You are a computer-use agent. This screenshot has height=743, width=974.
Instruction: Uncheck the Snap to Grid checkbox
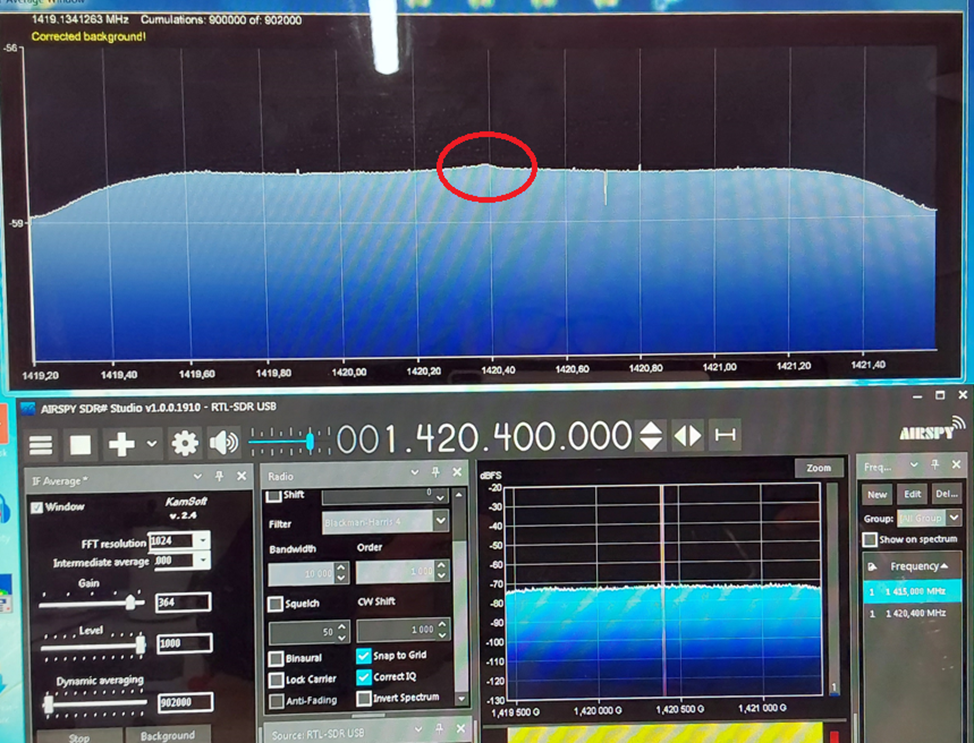point(364,656)
